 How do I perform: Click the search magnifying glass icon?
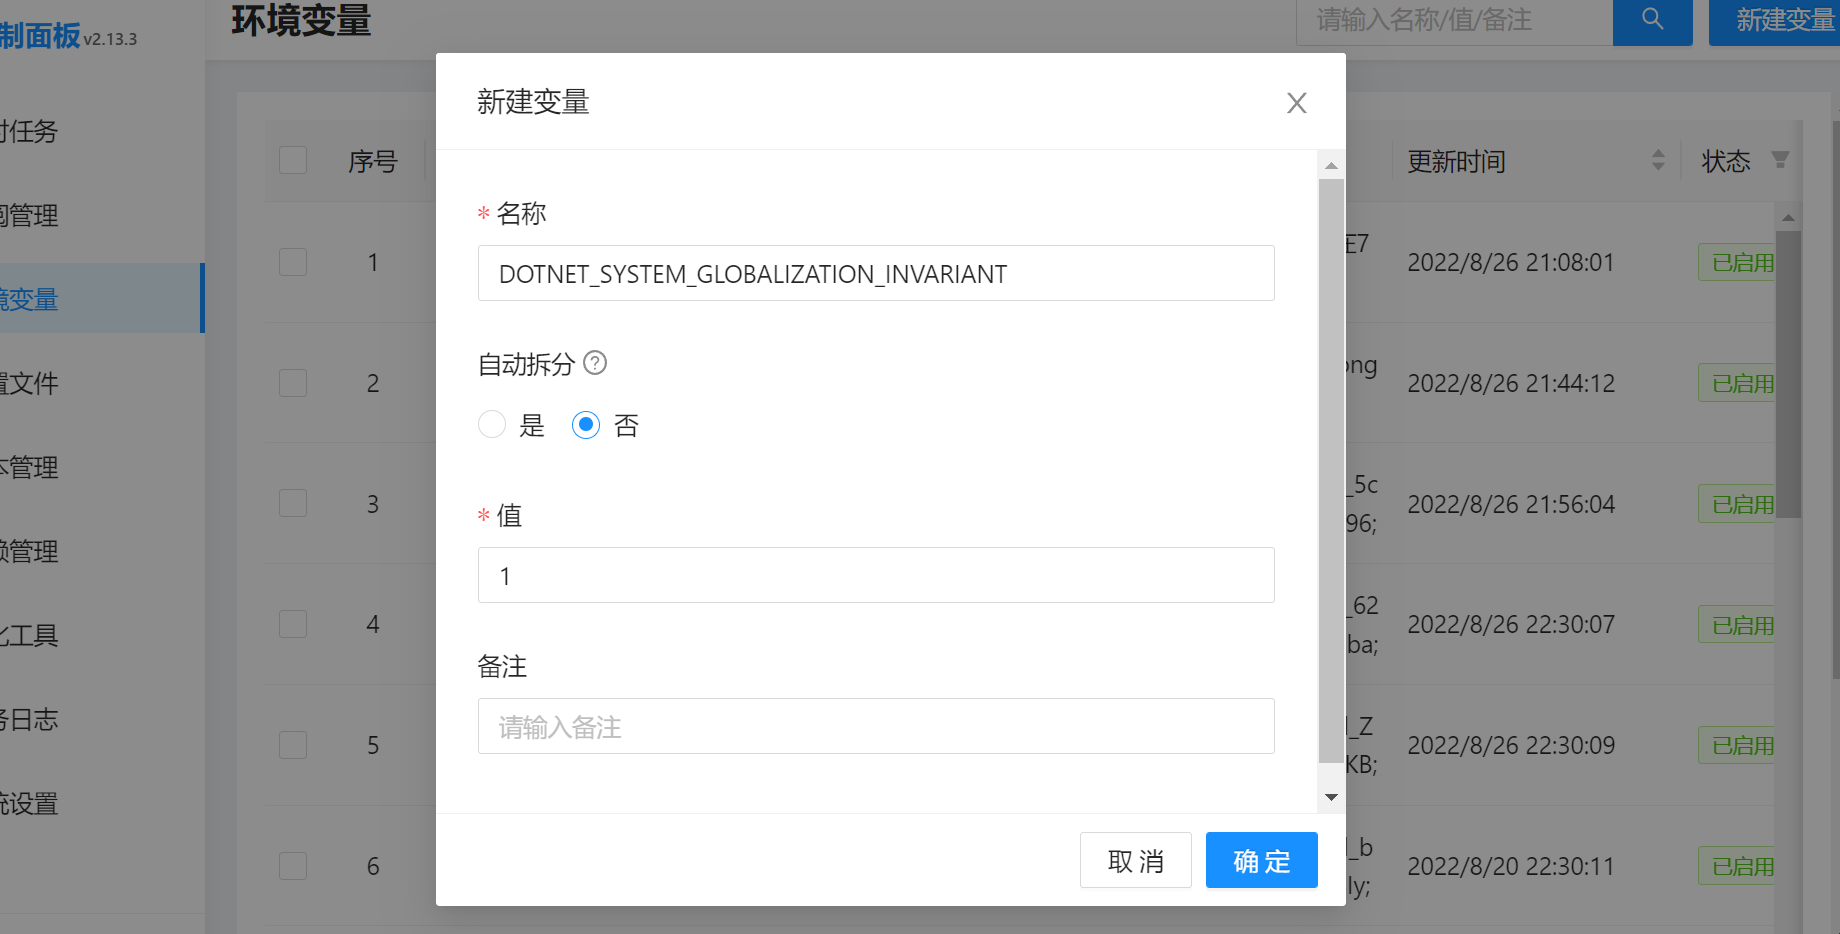click(1652, 20)
